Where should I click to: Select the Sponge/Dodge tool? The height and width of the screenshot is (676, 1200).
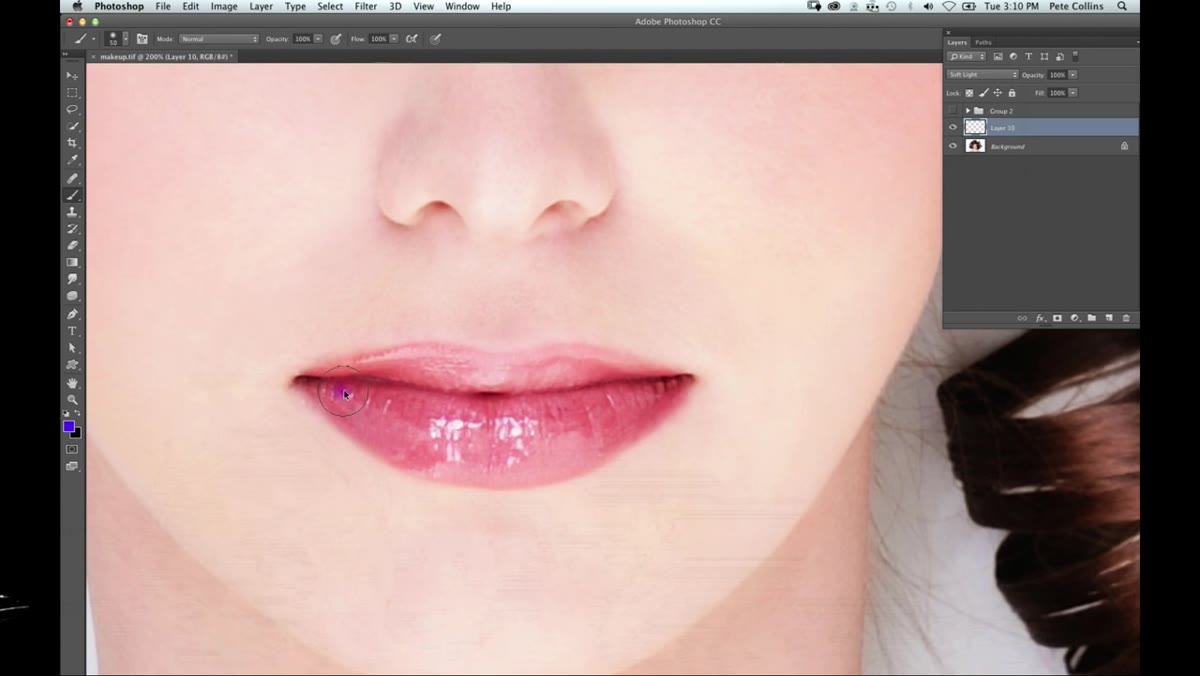[72, 297]
